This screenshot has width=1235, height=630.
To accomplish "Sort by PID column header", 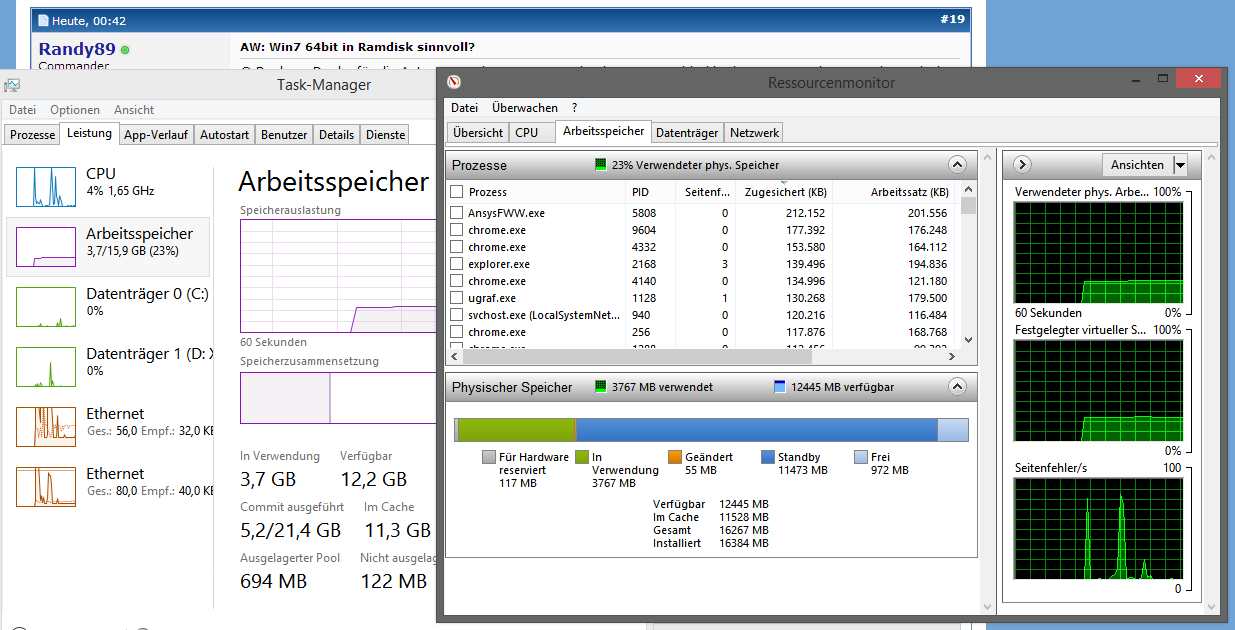I will pyautogui.click(x=652, y=192).
